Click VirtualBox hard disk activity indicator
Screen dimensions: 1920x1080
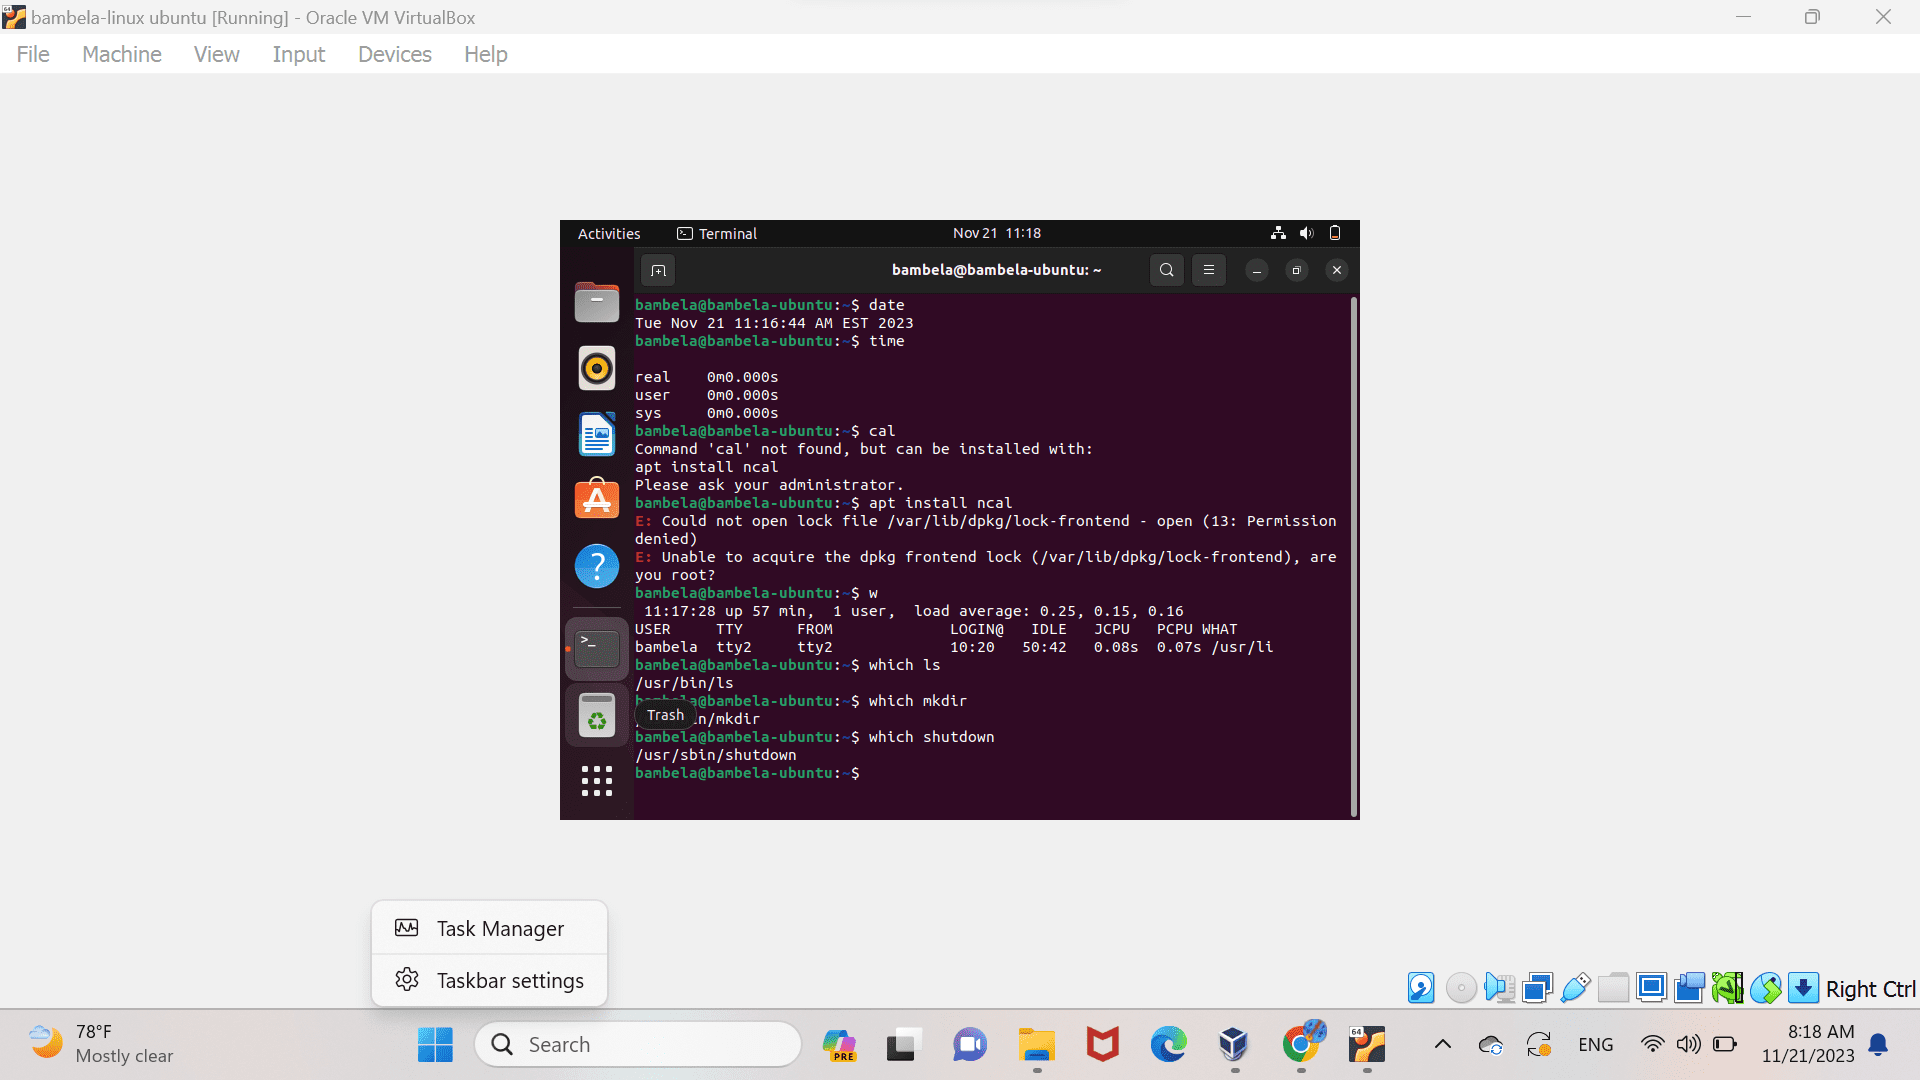click(1420, 988)
